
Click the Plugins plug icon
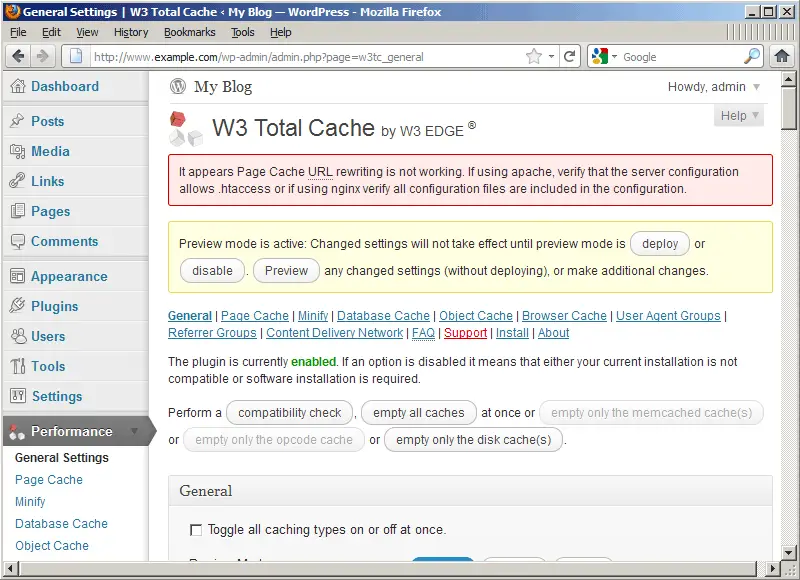click(x=17, y=306)
